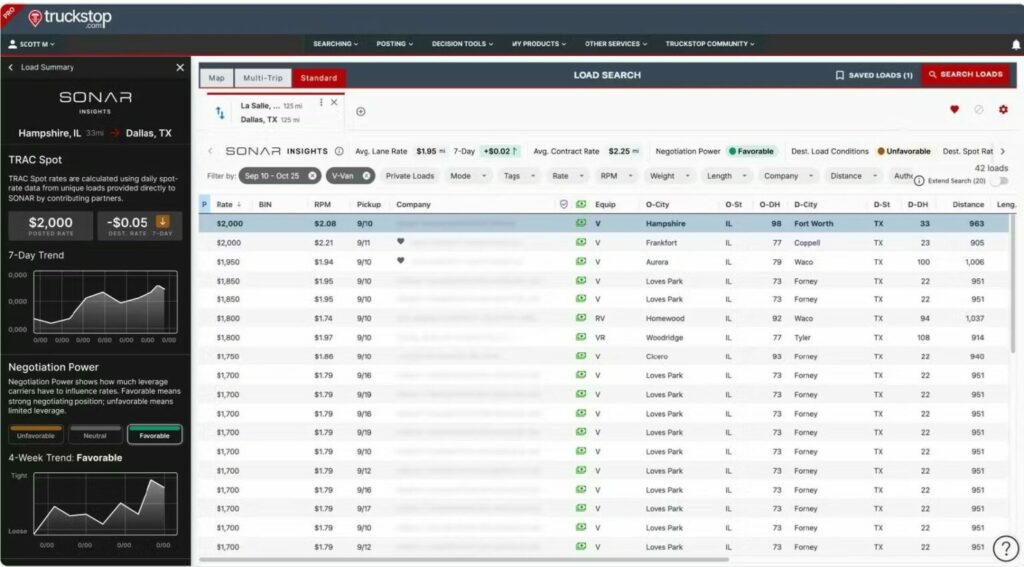Expand the RPM filter dropdown
The width and height of the screenshot is (1024, 567).
616,176
